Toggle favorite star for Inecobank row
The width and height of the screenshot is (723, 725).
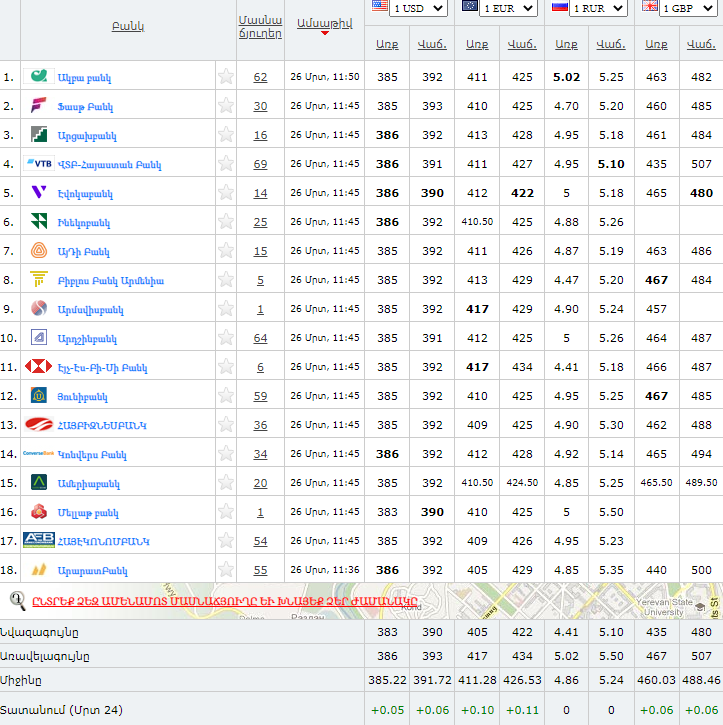pos(226,221)
